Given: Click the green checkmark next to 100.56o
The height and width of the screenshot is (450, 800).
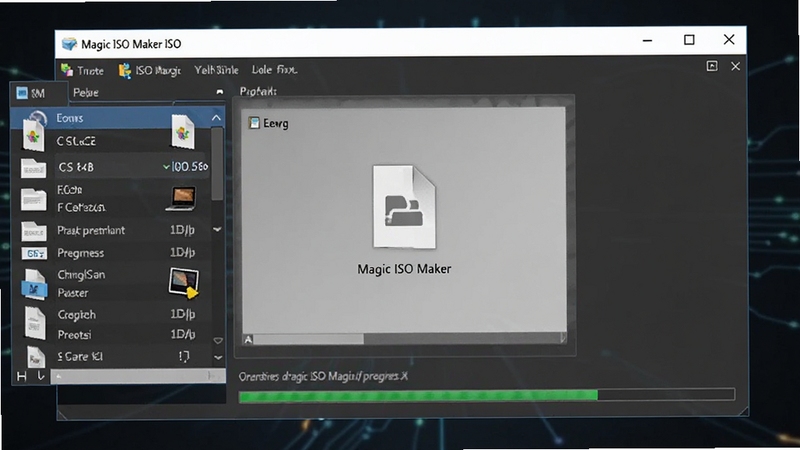Looking at the screenshot, I should 166,167.
